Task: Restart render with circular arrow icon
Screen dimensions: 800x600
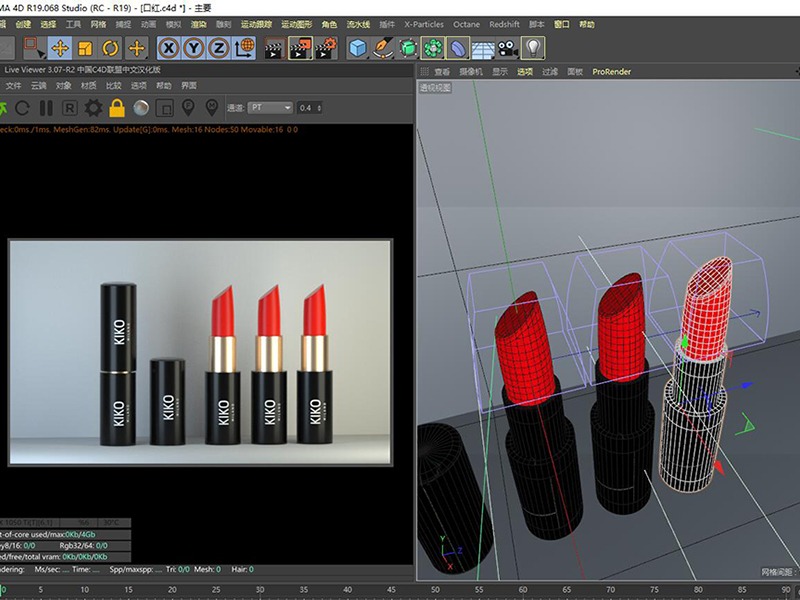Action: [22, 108]
